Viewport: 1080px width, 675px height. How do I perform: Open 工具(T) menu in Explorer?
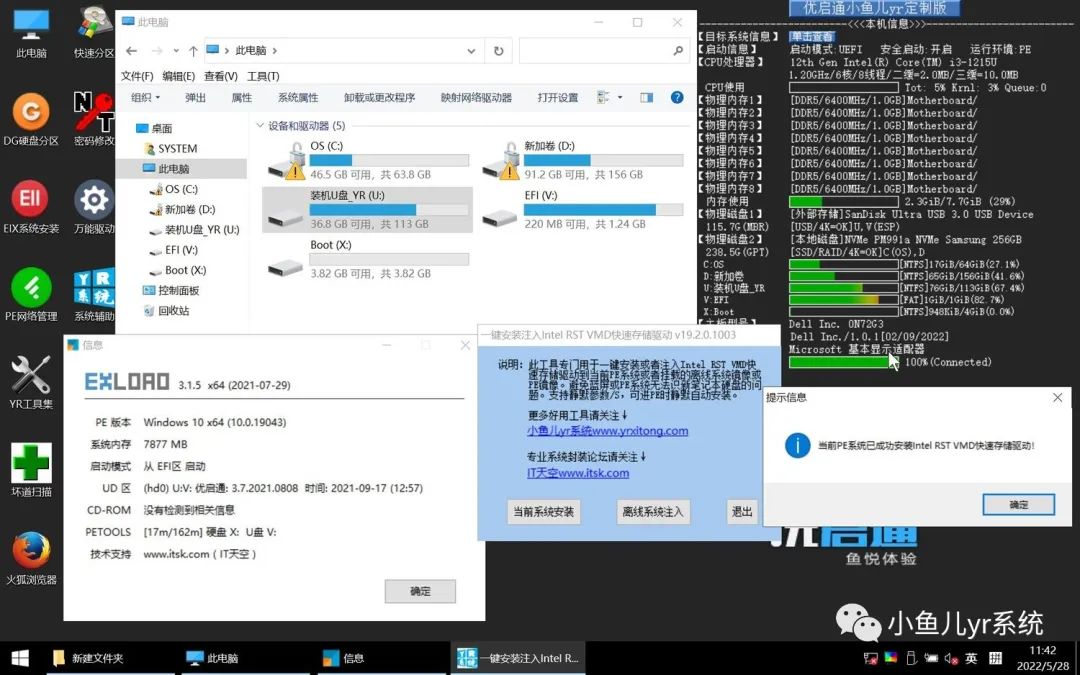click(263, 76)
